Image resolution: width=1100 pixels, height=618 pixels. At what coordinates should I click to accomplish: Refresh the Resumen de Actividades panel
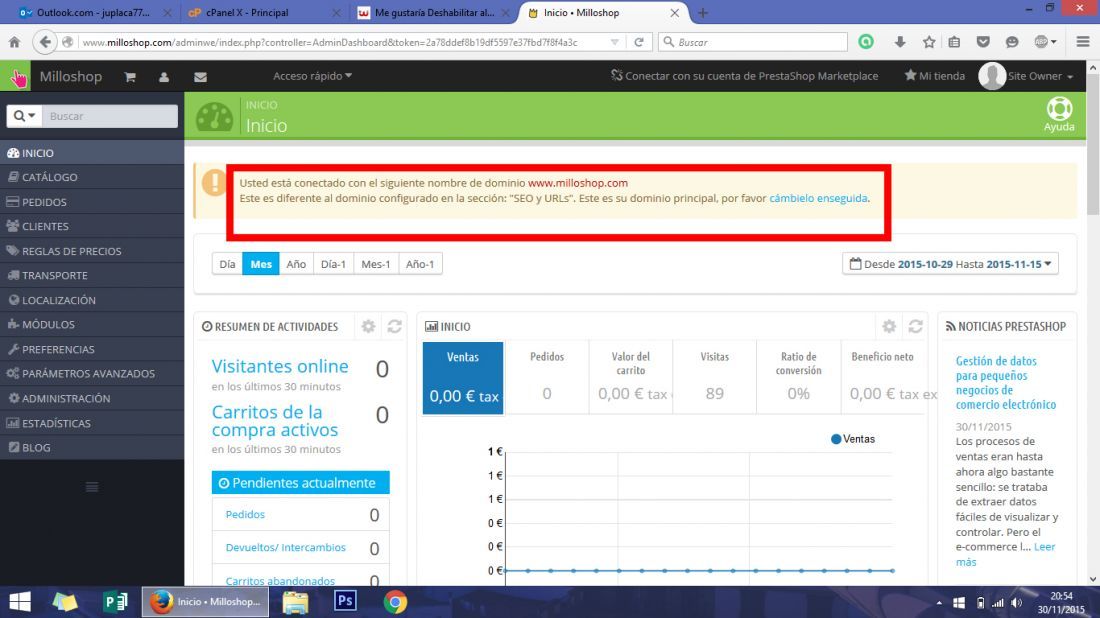click(394, 326)
